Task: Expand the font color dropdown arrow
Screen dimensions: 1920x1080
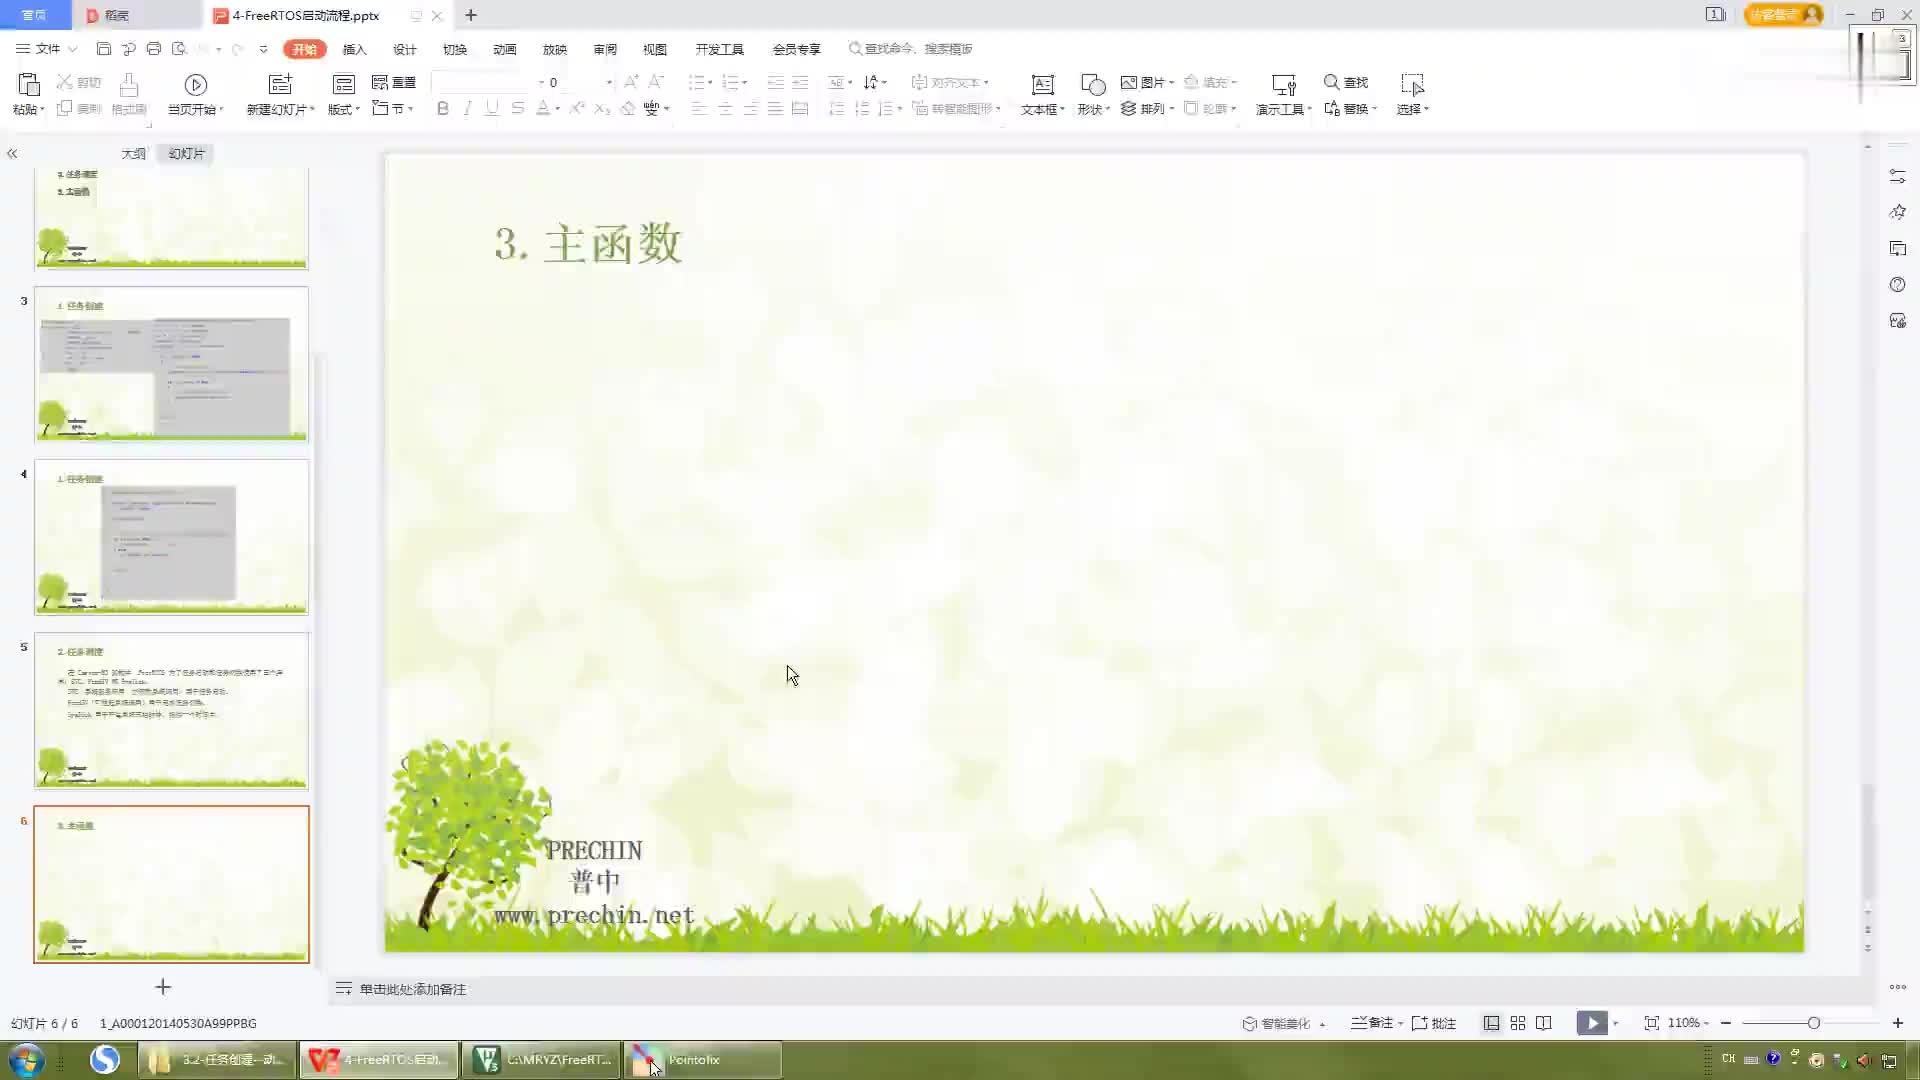Action: point(557,109)
